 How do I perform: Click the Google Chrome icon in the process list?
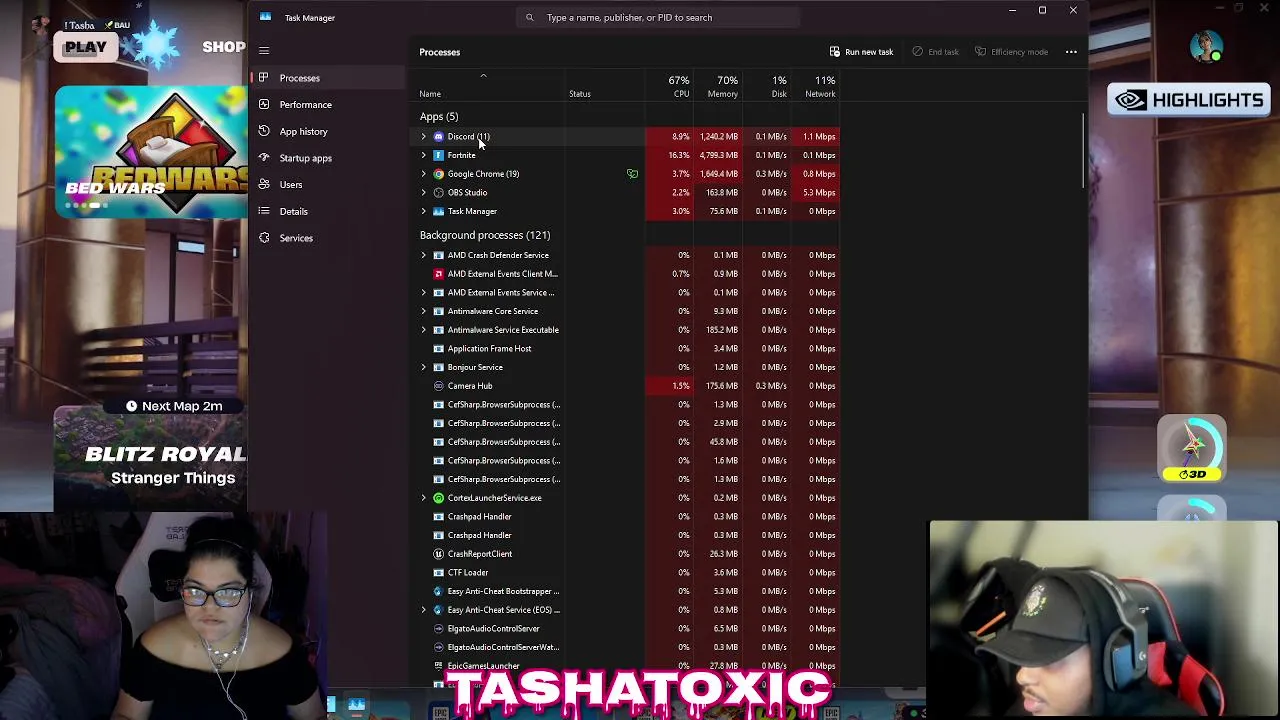[438, 174]
